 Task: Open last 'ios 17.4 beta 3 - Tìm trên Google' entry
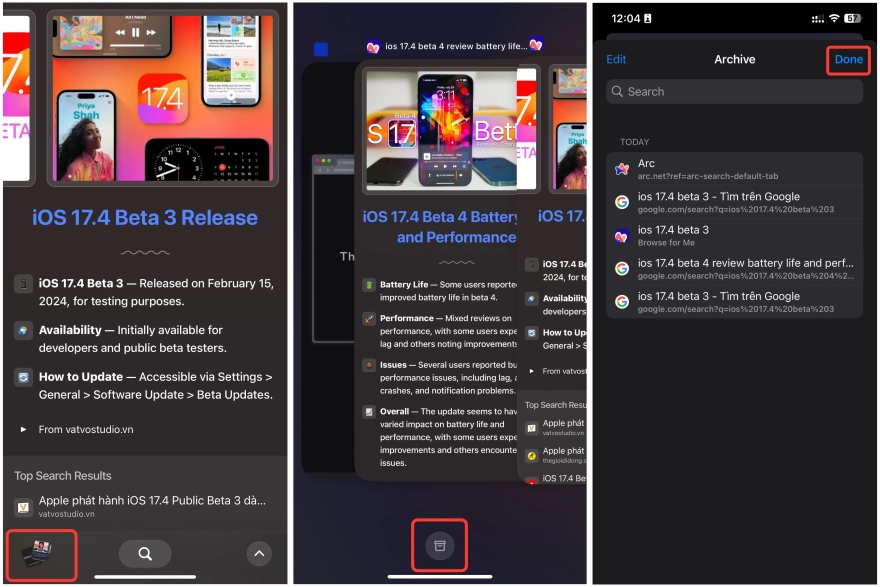pyautogui.click(x=734, y=301)
